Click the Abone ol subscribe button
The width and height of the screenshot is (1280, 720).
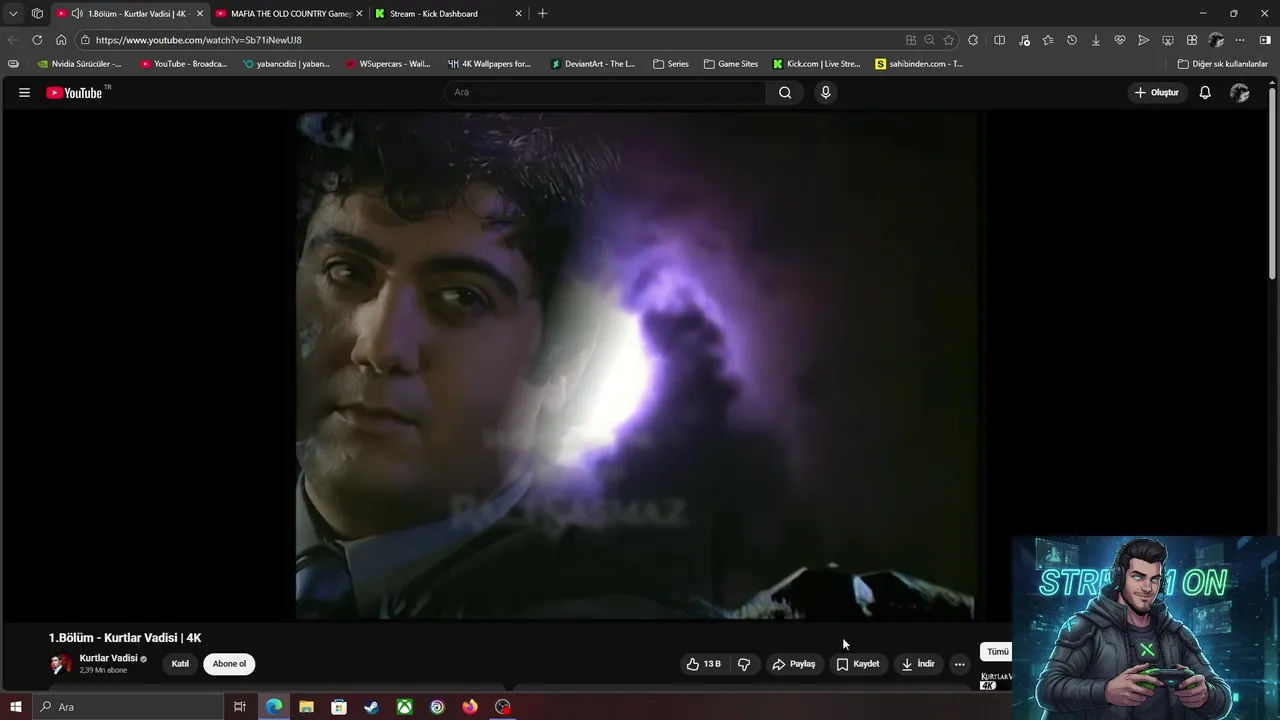coord(229,664)
